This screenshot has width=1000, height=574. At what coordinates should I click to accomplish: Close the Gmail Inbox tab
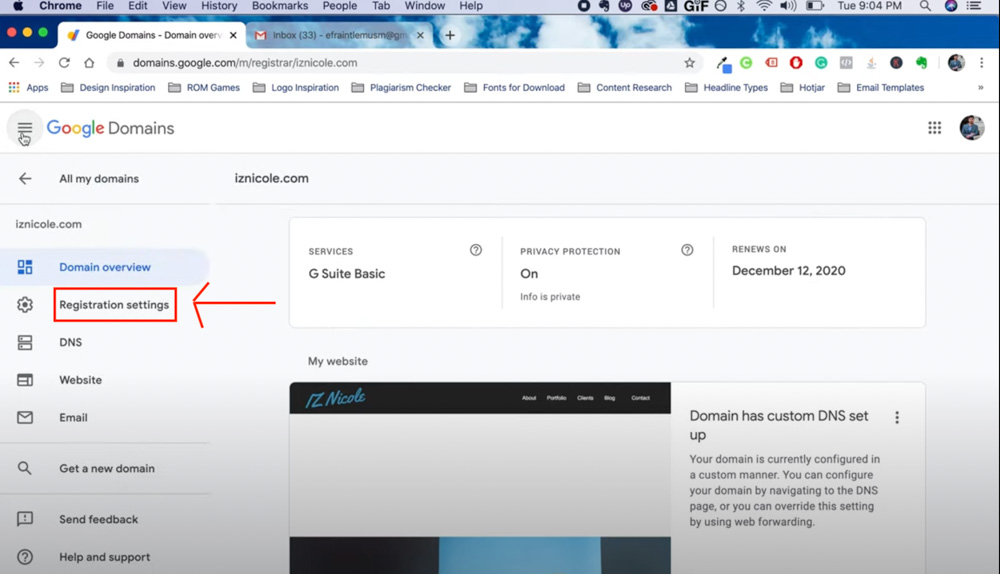pyautogui.click(x=420, y=35)
